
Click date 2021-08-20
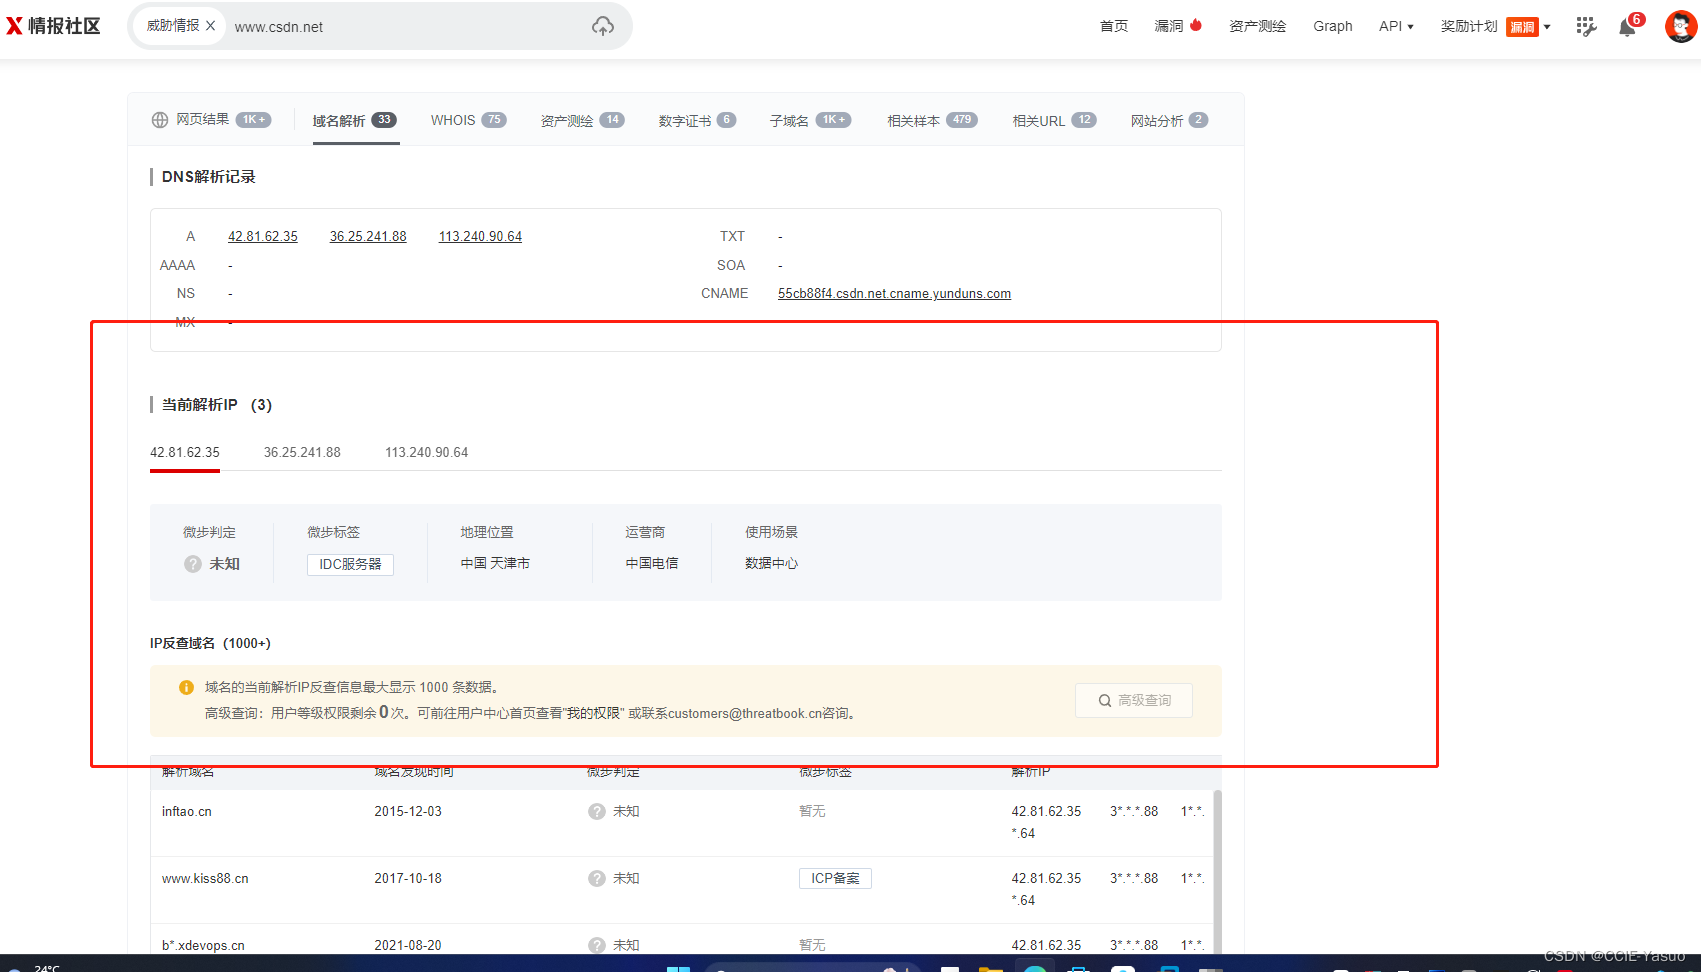[x=408, y=946]
